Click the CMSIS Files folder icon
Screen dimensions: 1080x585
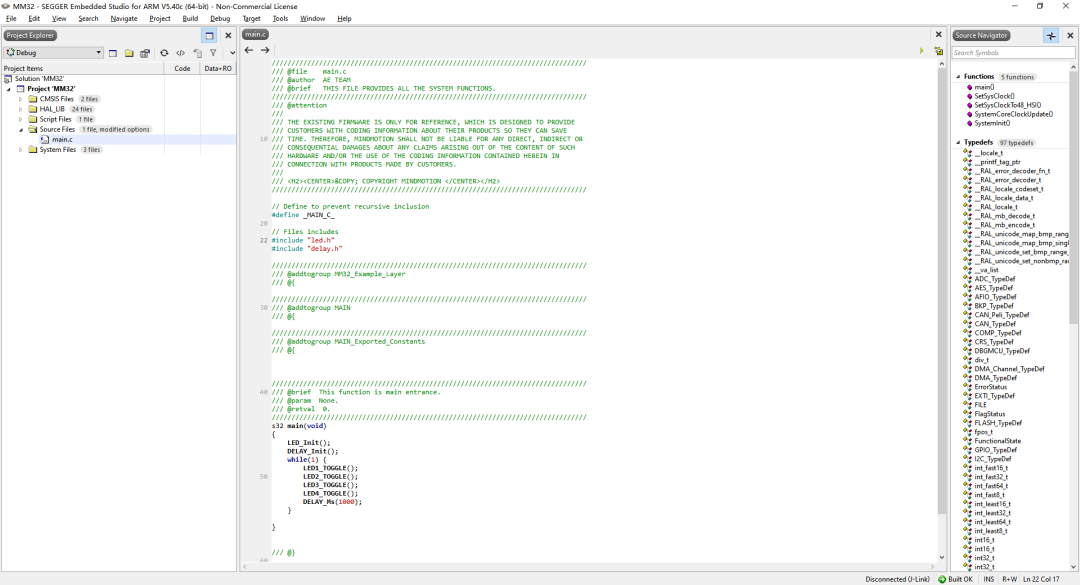32,99
